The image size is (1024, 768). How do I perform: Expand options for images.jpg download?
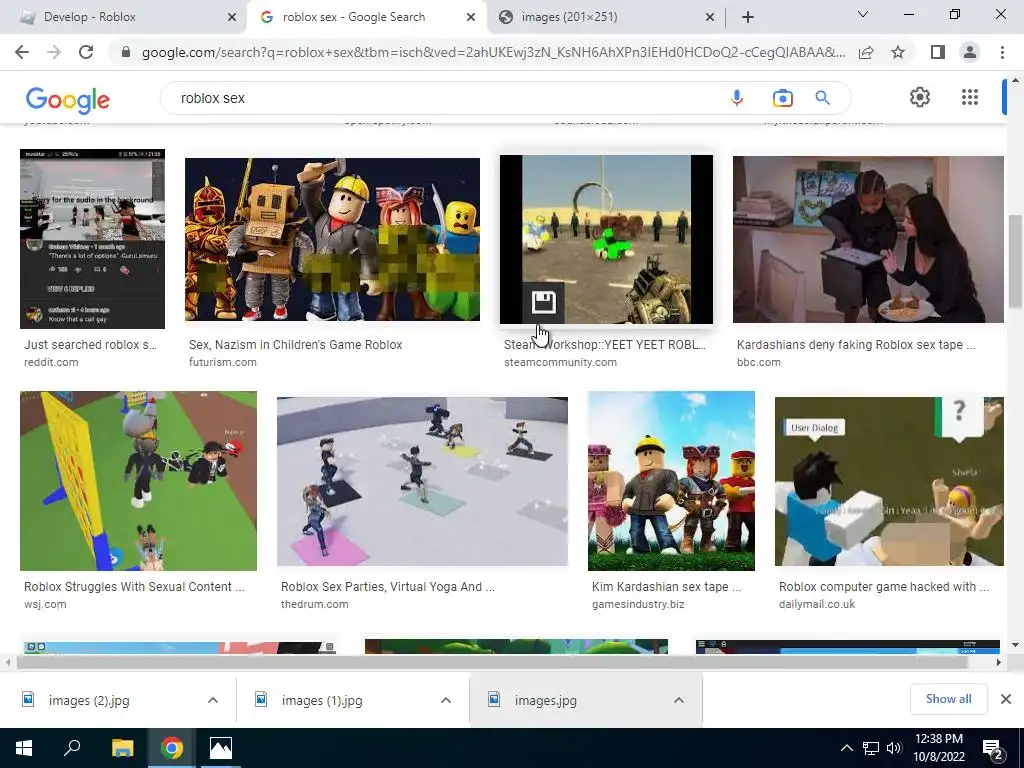(x=679, y=700)
